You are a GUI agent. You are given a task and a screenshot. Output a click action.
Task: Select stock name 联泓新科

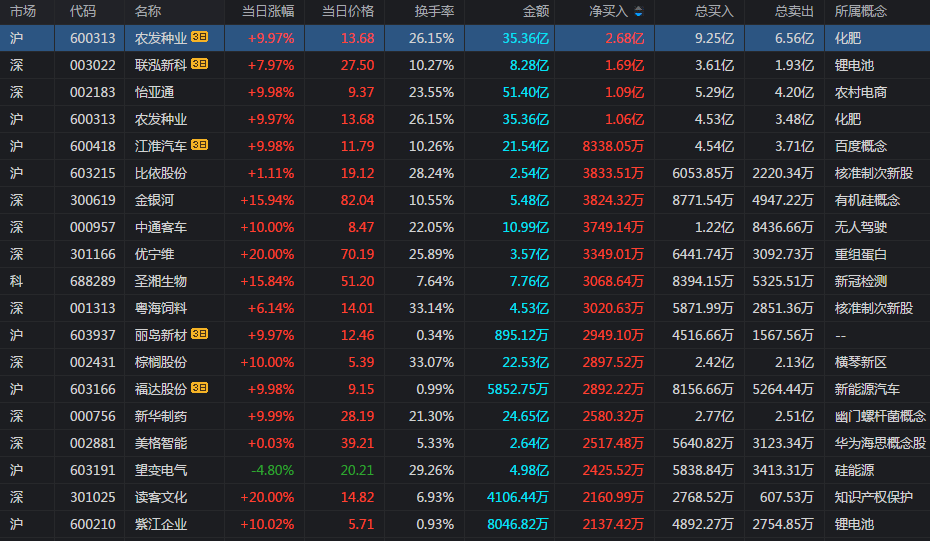coord(161,65)
